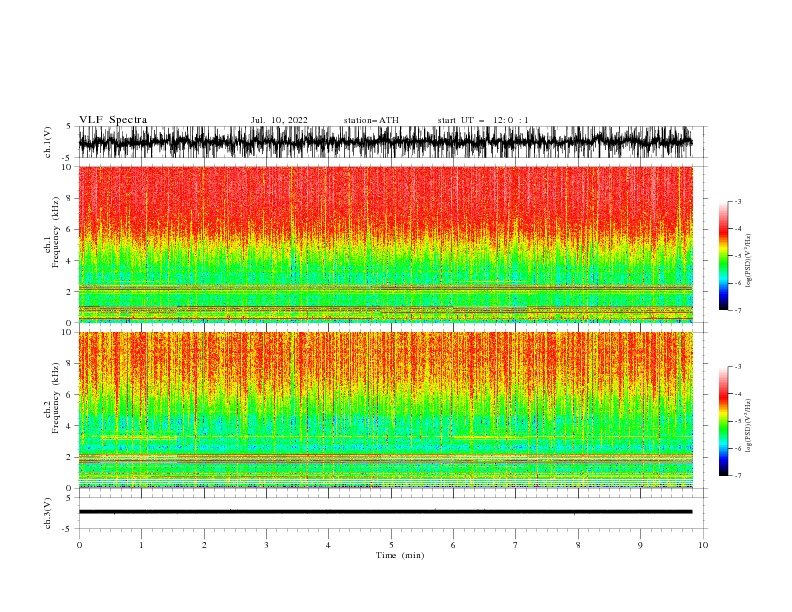Click time axis tick label "1"
Image resolution: width=792 pixels, height=612 pixels.
tap(141, 545)
